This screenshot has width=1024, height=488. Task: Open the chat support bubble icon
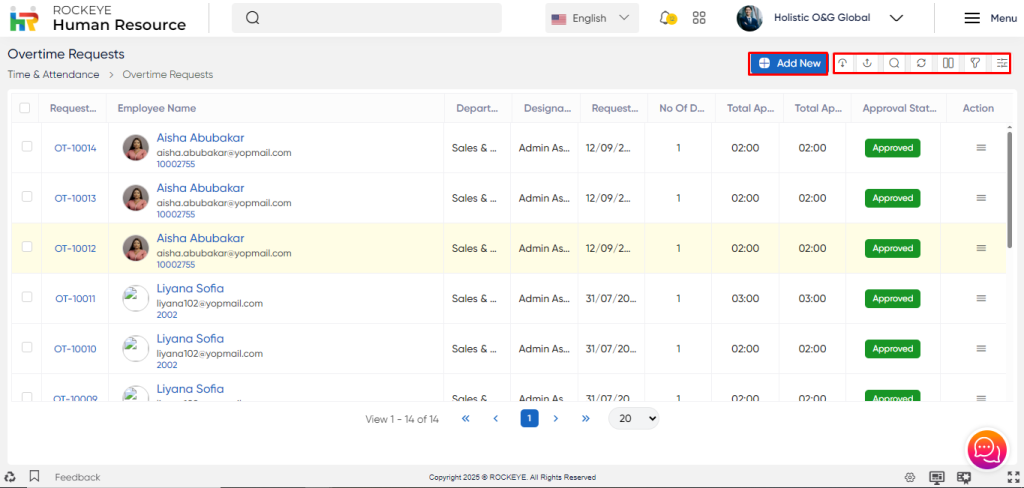pyautogui.click(x=985, y=449)
